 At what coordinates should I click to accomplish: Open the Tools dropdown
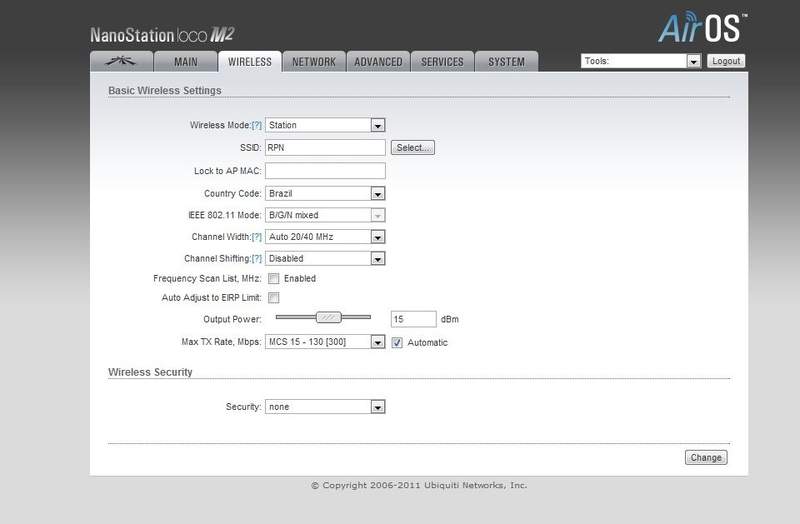(x=640, y=61)
